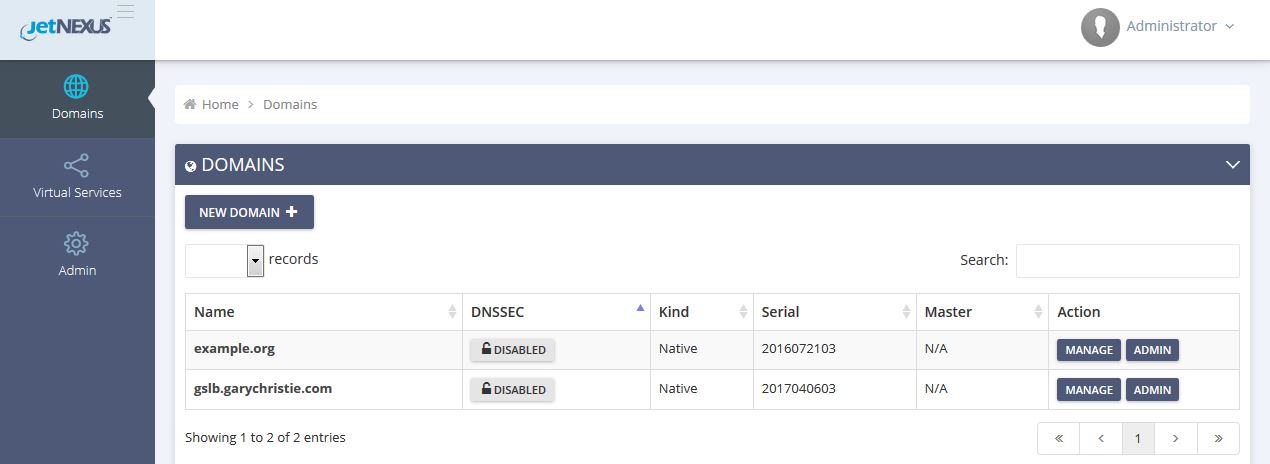Open the Administrator user dropdown

coord(1180,26)
